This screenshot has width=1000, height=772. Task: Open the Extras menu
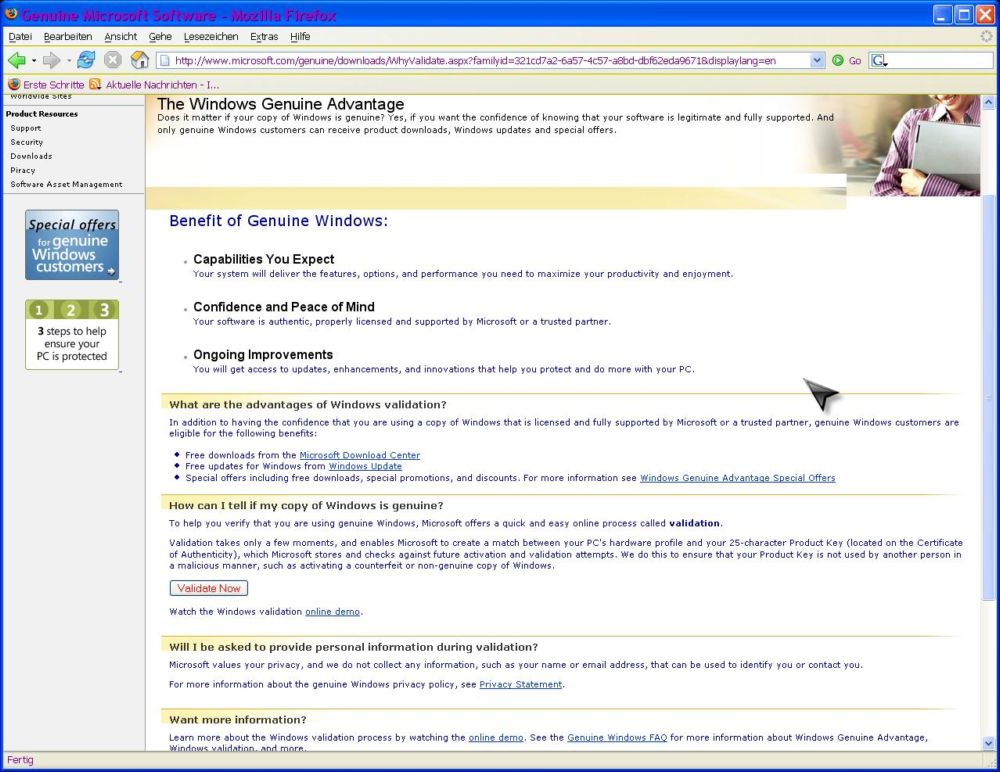[264, 37]
